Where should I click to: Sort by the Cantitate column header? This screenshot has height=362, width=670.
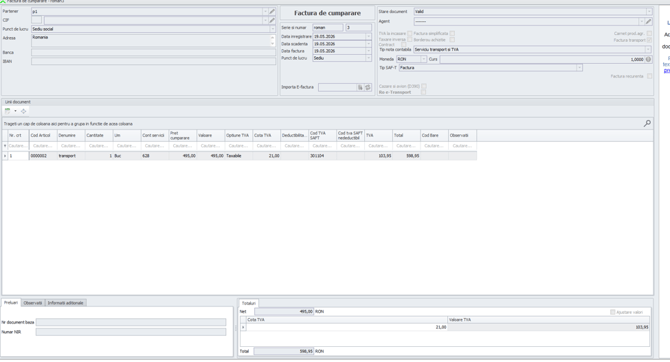coord(99,135)
